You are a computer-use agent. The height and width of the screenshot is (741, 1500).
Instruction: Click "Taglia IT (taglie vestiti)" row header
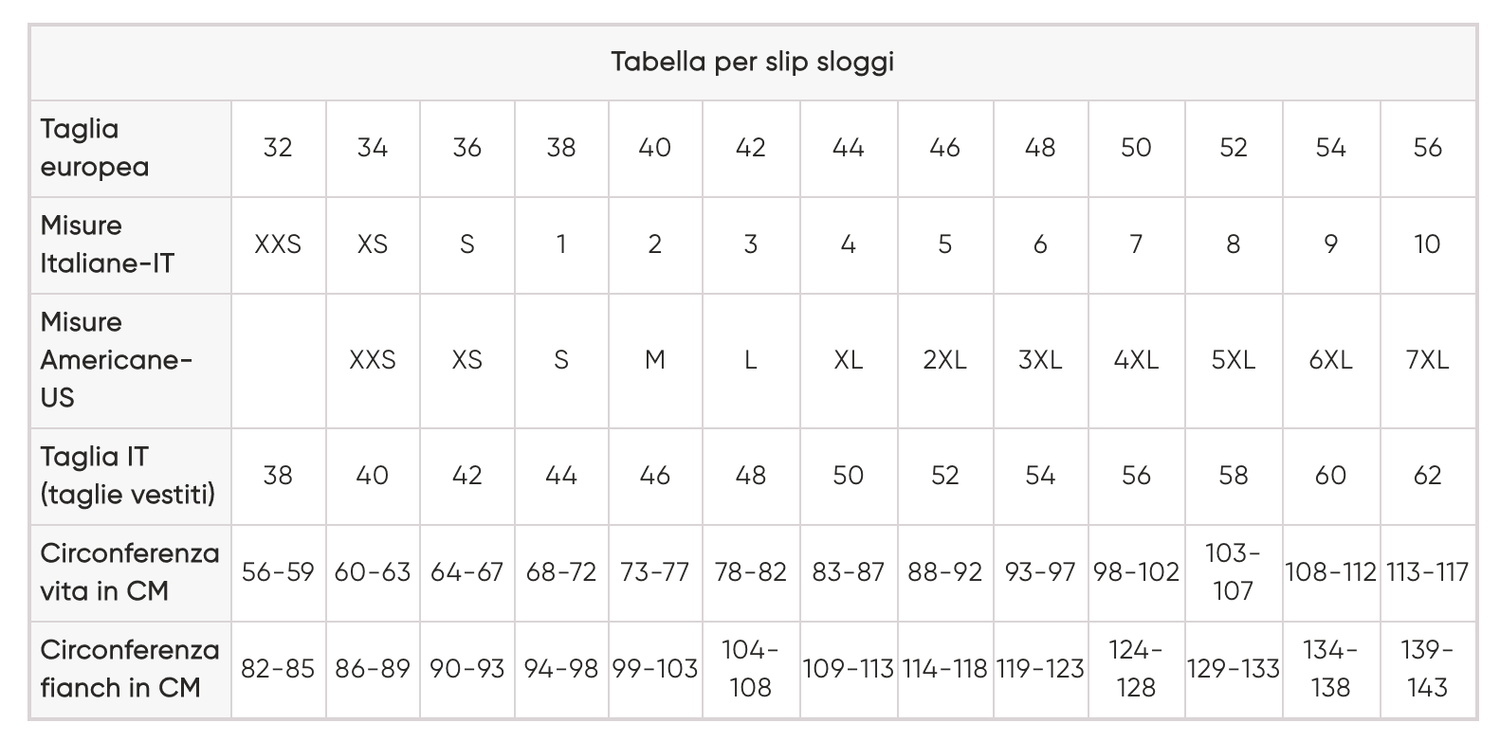pyautogui.click(x=127, y=476)
